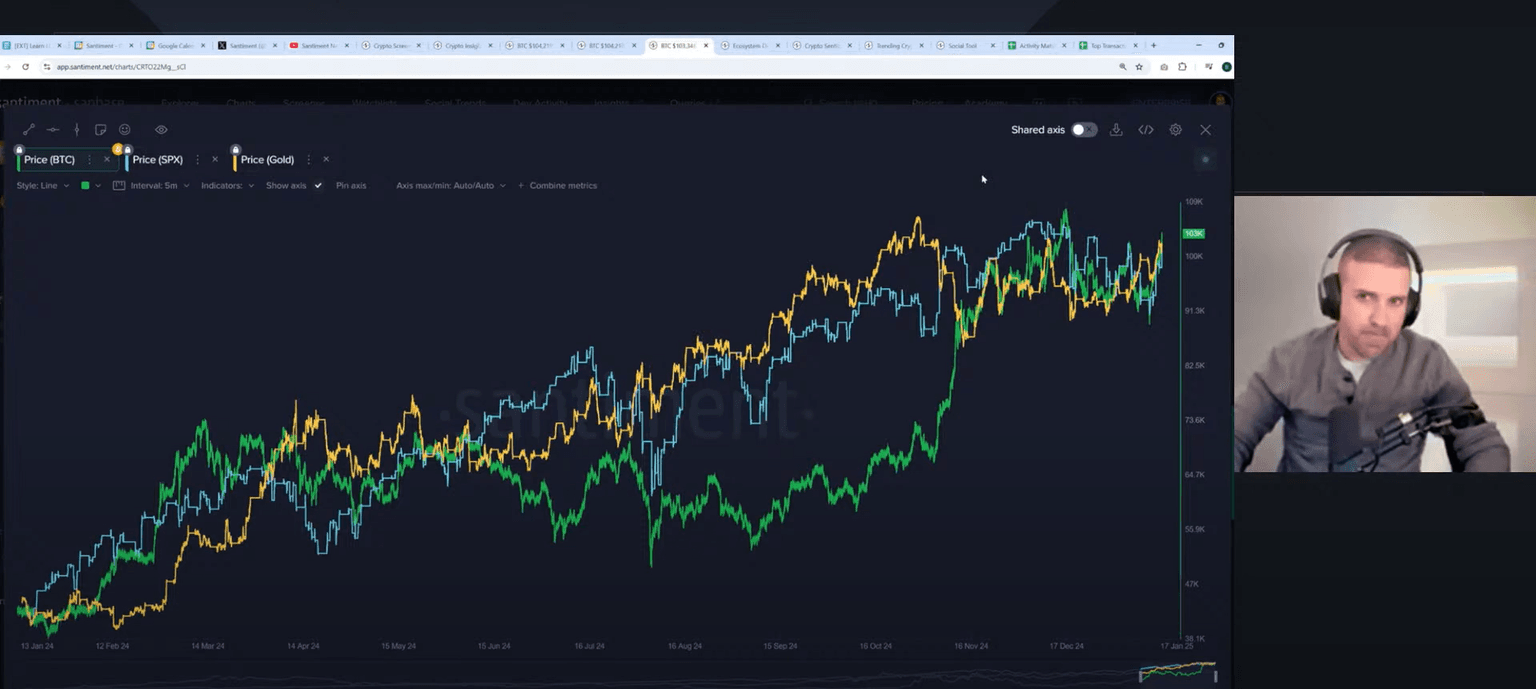Open chart settings gear
The image size is (1536, 689).
tap(1176, 130)
